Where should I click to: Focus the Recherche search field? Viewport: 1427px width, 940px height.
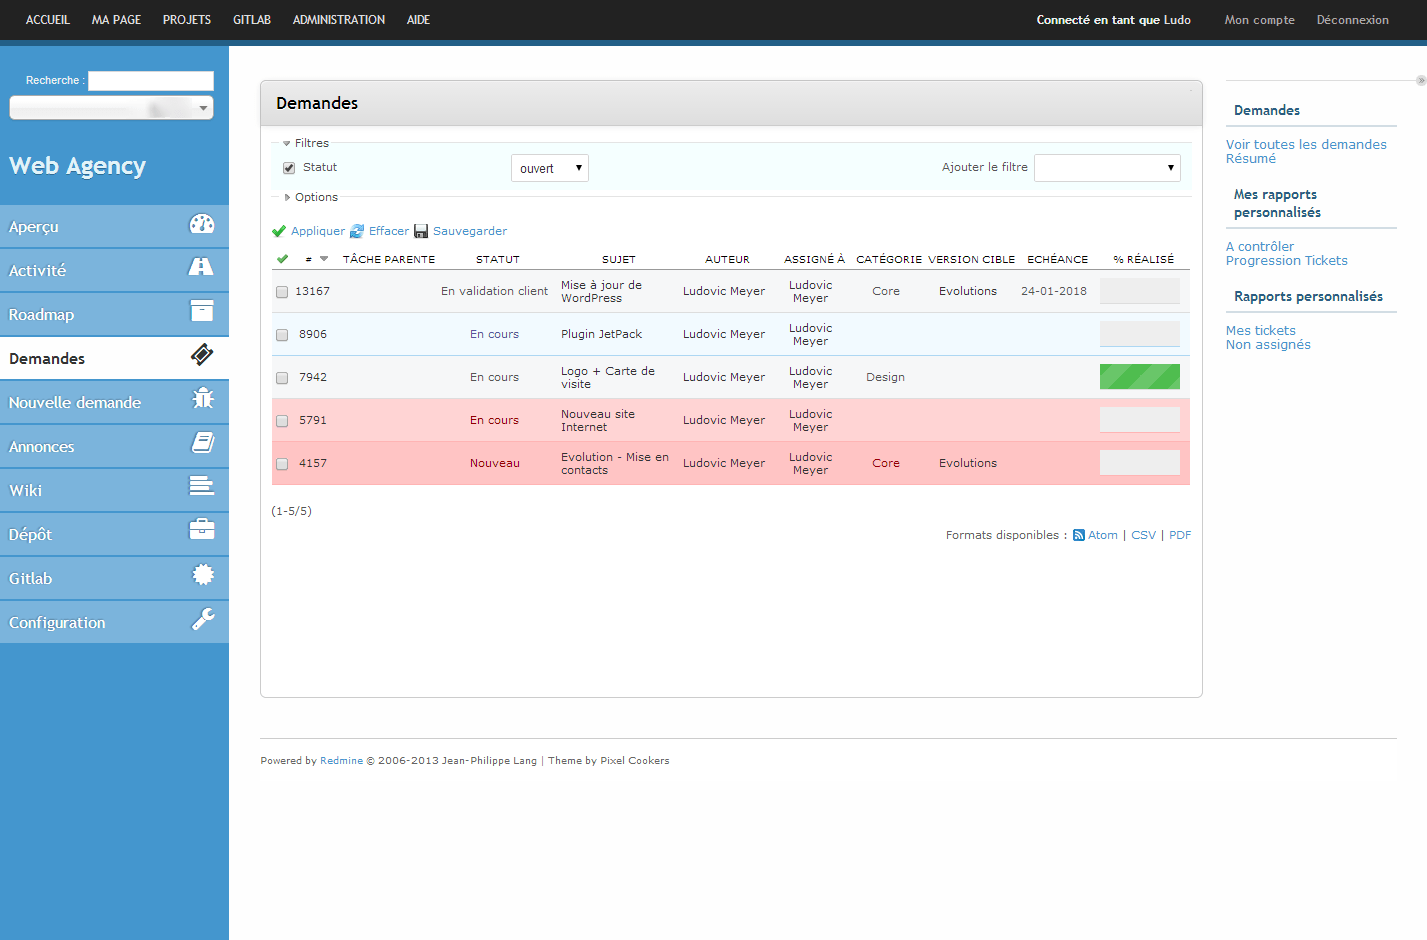coord(151,81)
